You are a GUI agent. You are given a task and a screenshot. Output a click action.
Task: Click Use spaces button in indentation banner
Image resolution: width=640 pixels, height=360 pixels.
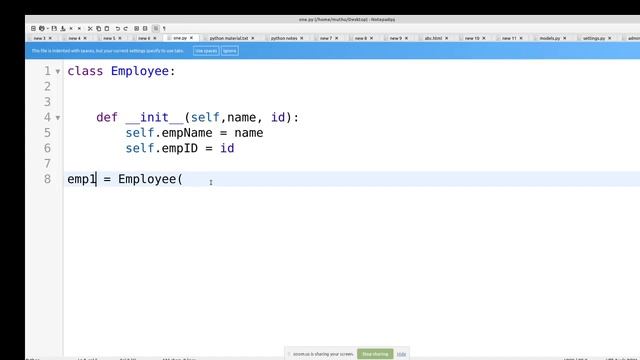pos(206,51)
